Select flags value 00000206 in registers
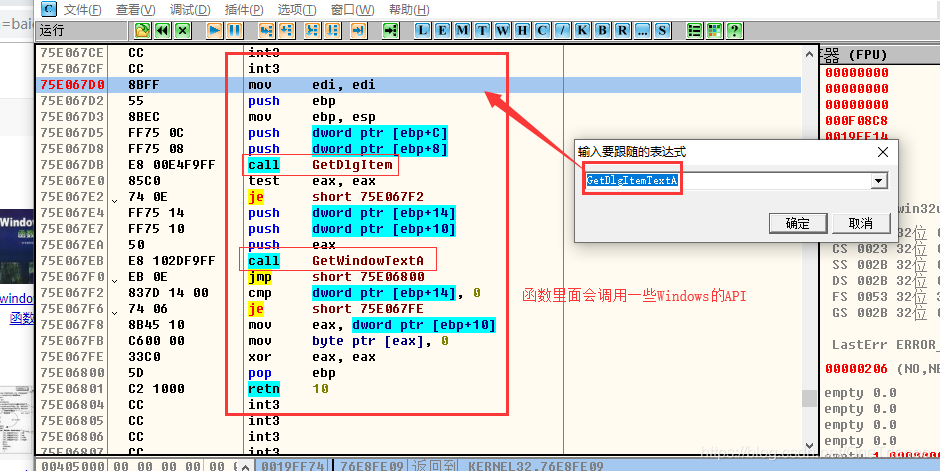 856,369
